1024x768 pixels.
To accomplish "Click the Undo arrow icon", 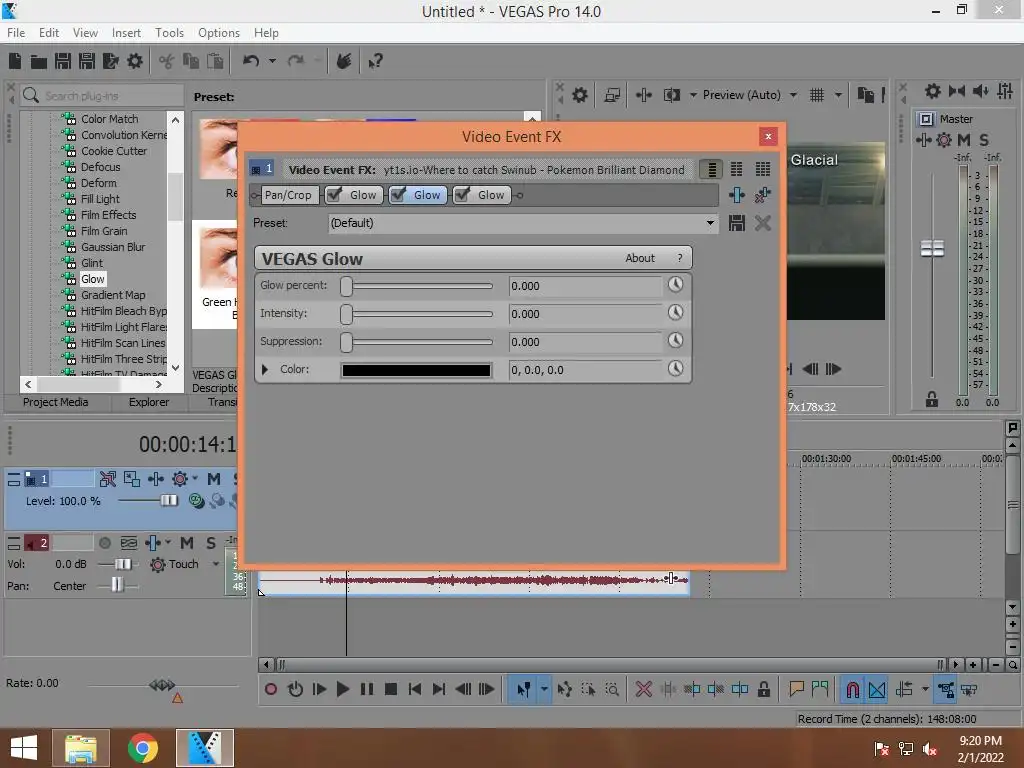I will coord(251,61).
